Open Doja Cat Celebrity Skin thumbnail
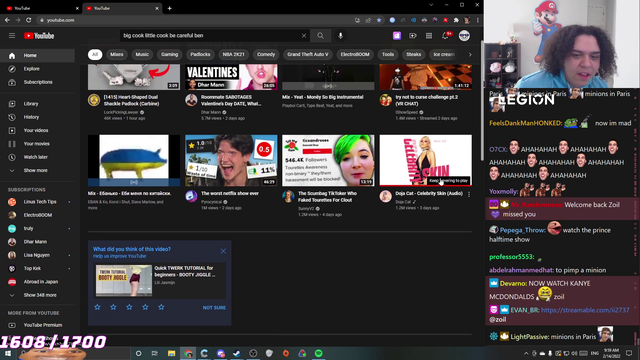The height and width of the screenshot is (360, 640). (x=426, y=160)
